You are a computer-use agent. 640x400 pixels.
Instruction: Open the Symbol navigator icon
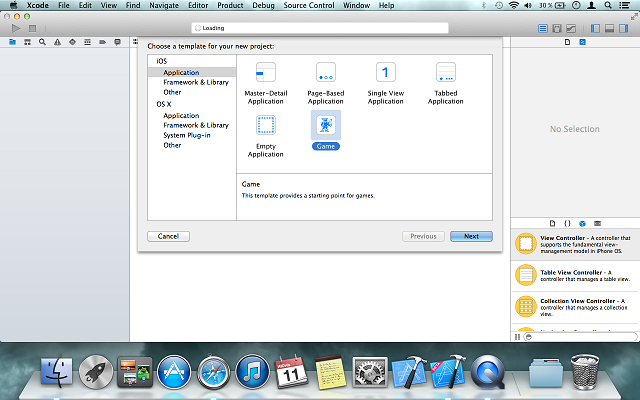pos(27,42)
